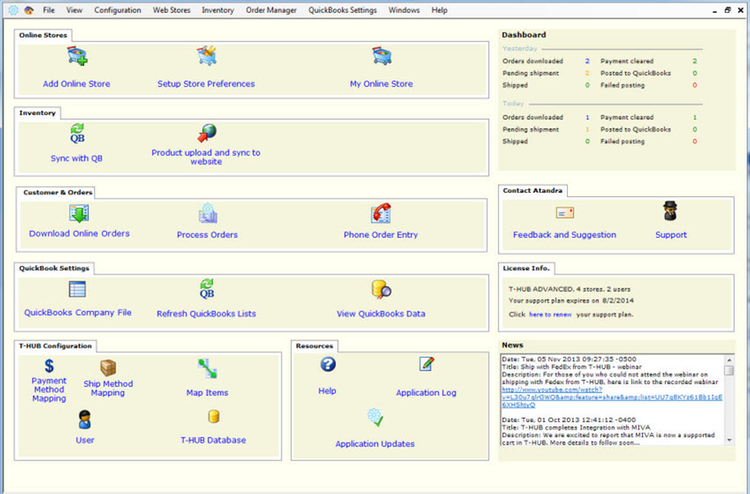
Task: Click the Ship Method Mapping box icon
Action: point(108,368)
